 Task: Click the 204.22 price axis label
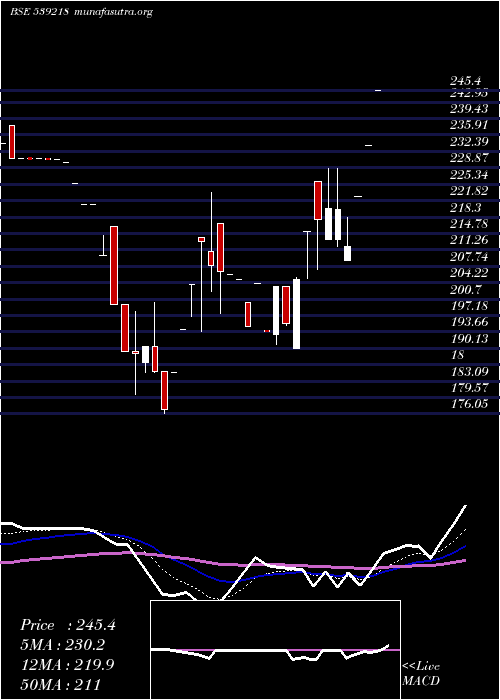(x=469, y=273)
